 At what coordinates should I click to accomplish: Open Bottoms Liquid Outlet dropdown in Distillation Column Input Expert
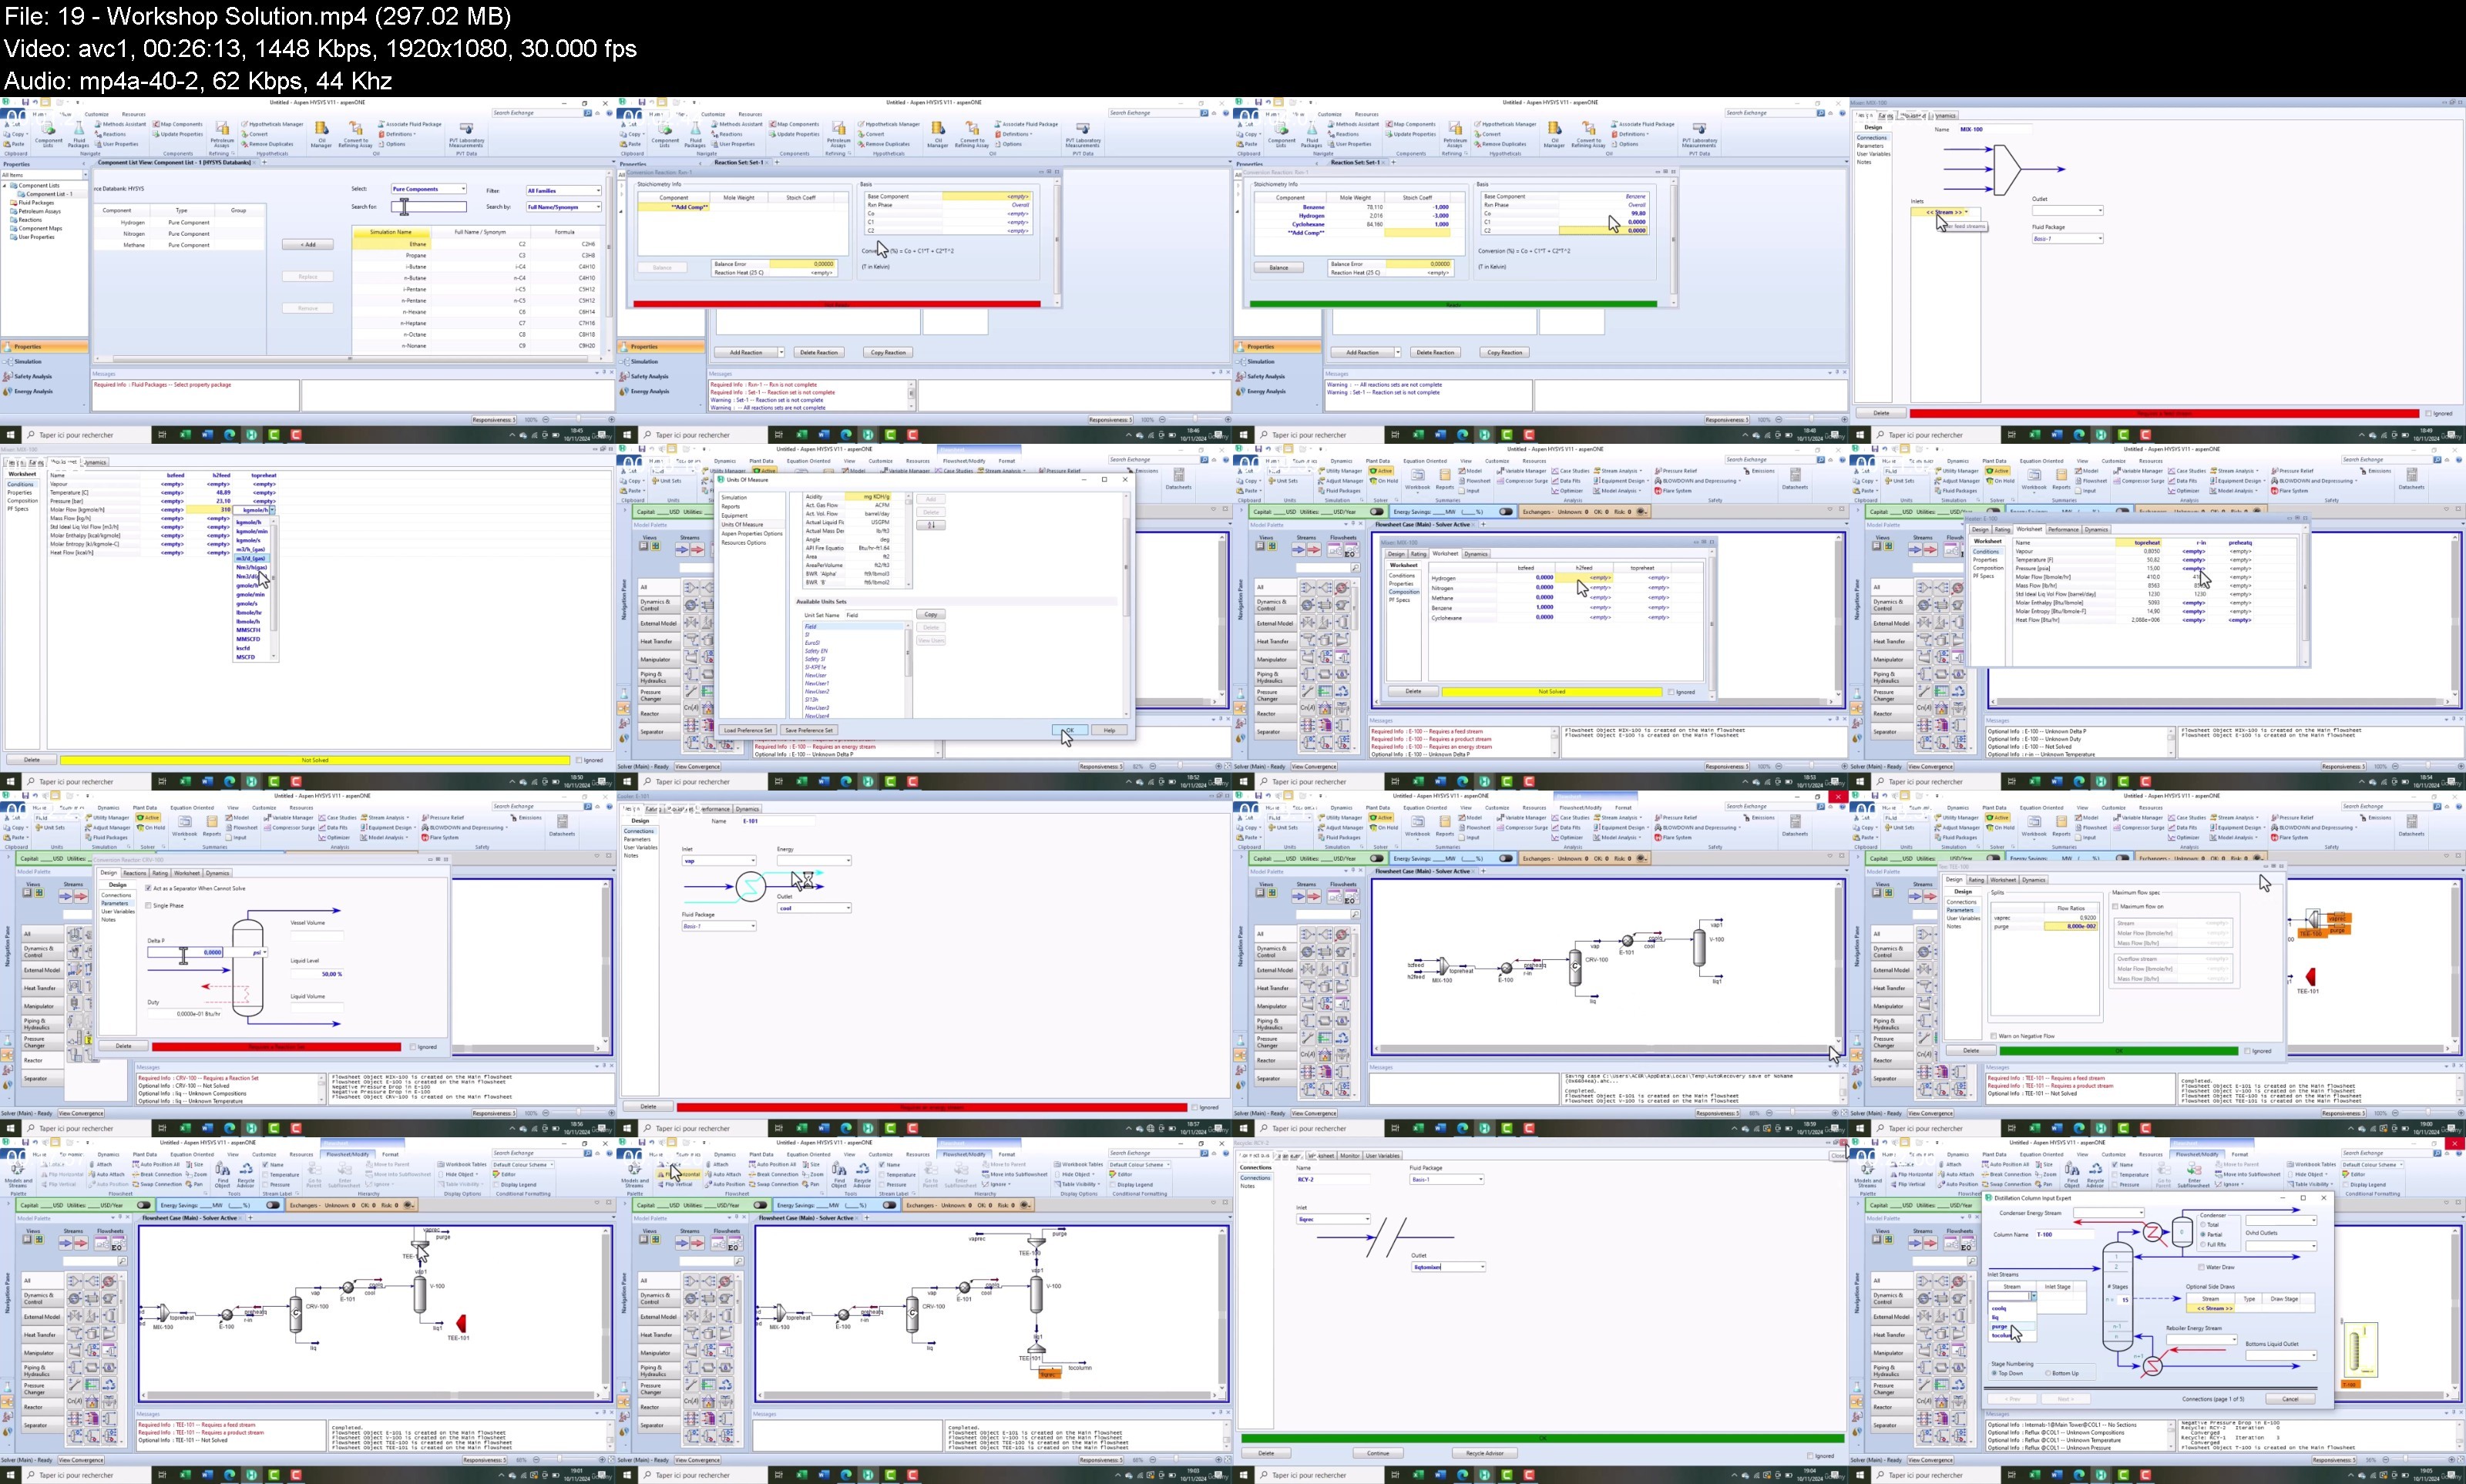(2282, 1355)
